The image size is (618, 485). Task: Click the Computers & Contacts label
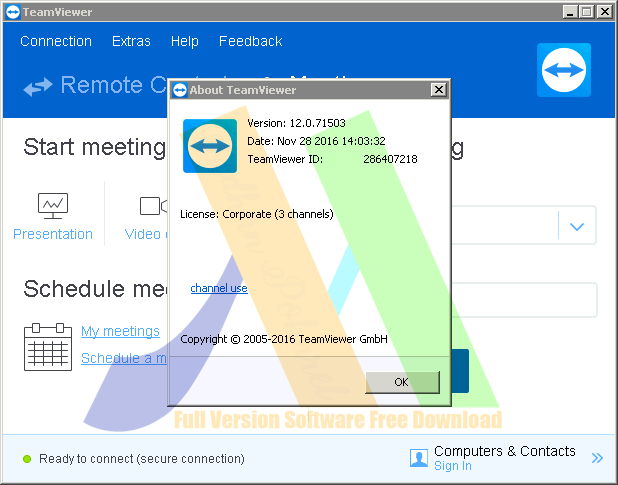tap(505, 451)
